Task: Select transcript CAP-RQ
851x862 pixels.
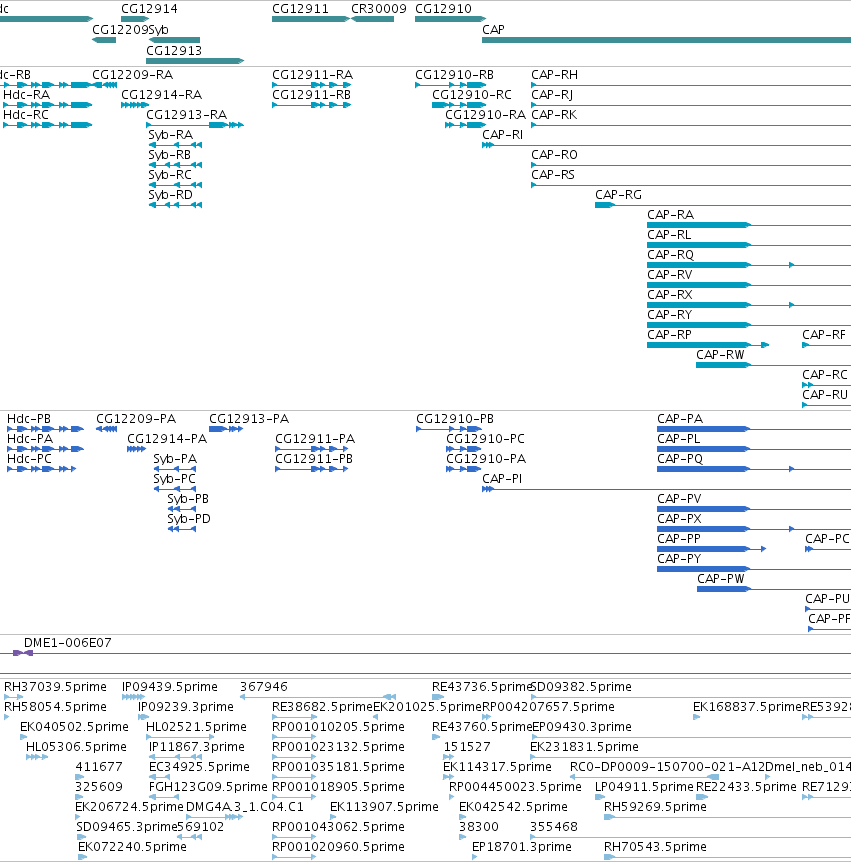Action: click(749, 265)
